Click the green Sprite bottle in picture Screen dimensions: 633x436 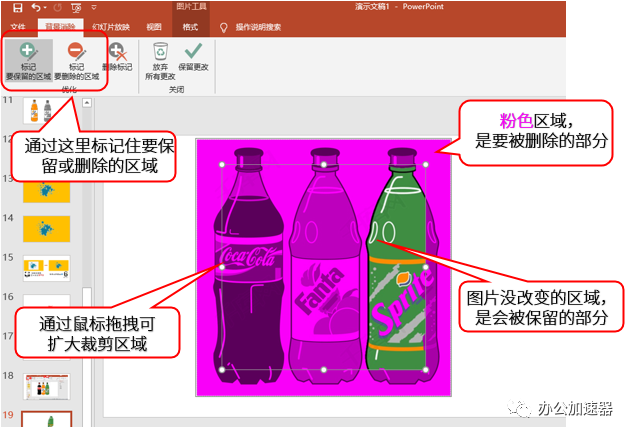[400, 266]
